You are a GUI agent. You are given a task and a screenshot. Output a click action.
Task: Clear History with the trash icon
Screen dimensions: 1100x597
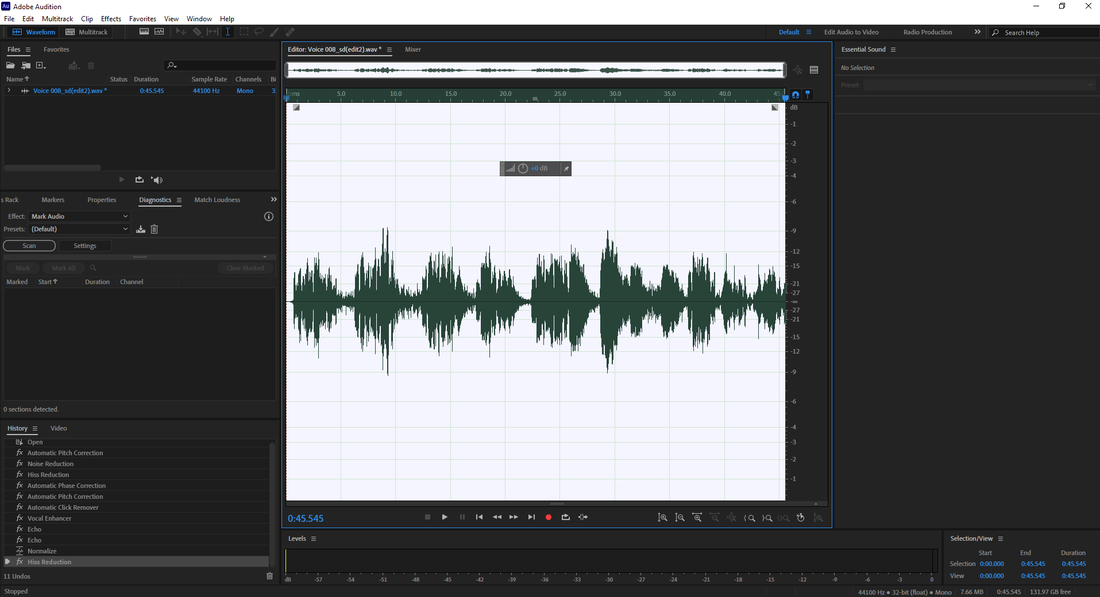269,576
